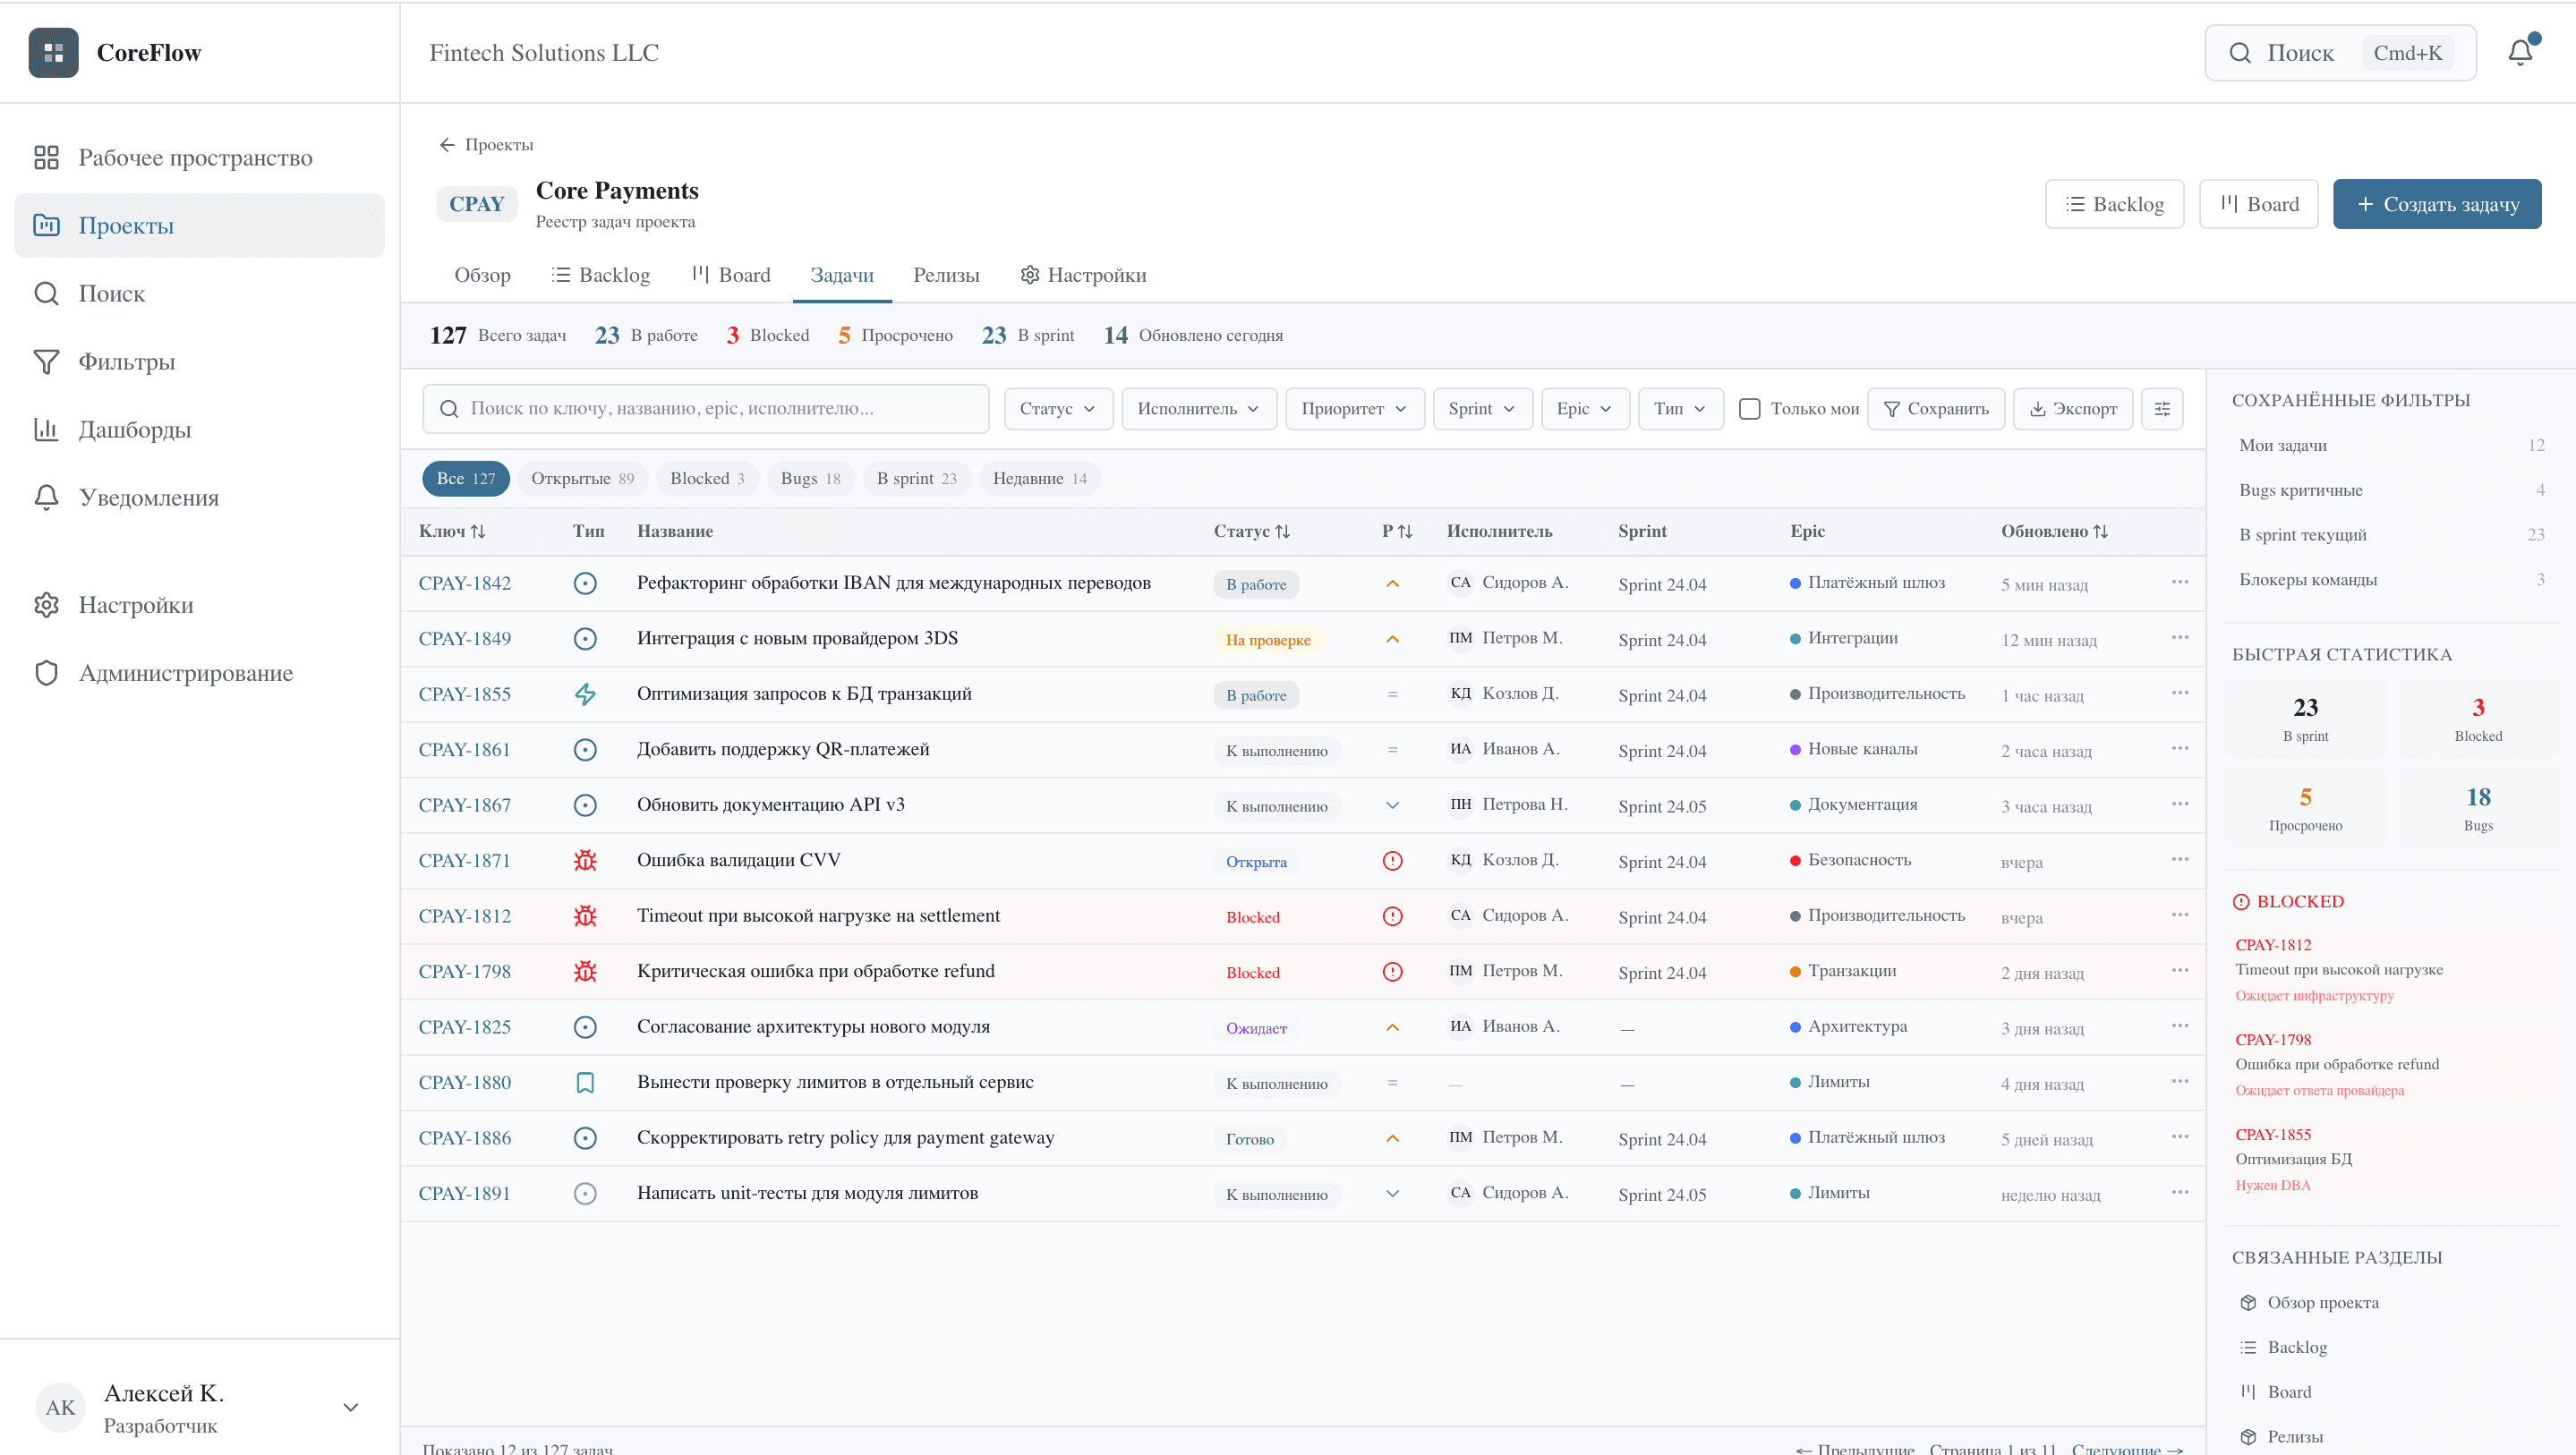Image resolution: width=2576 pixels, height=1455 pixels.
Task: Click the bug icon on CPAY-1871
Action: [x=586, y=859]
